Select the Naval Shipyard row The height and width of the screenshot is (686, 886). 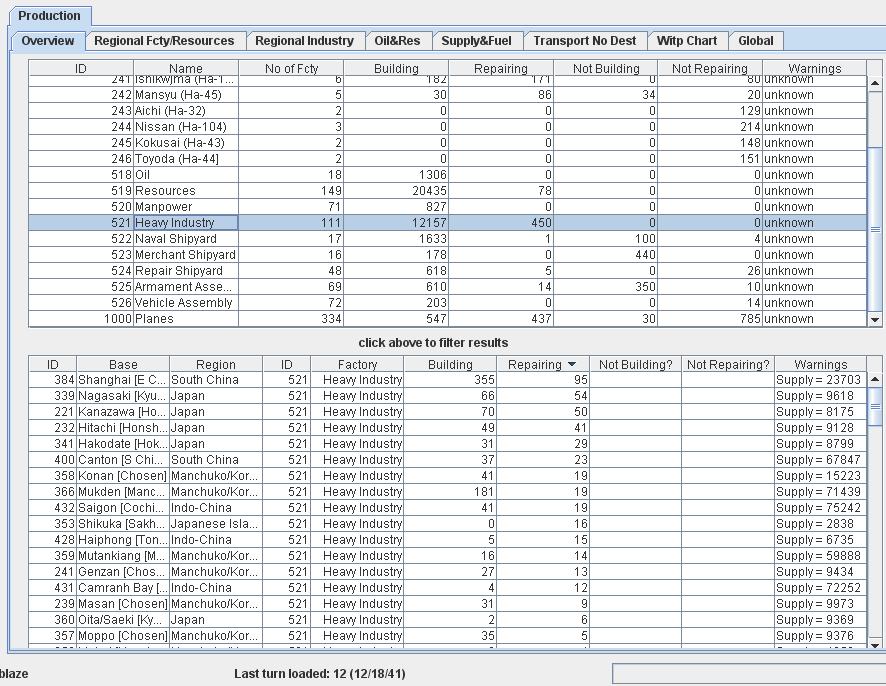447,238
